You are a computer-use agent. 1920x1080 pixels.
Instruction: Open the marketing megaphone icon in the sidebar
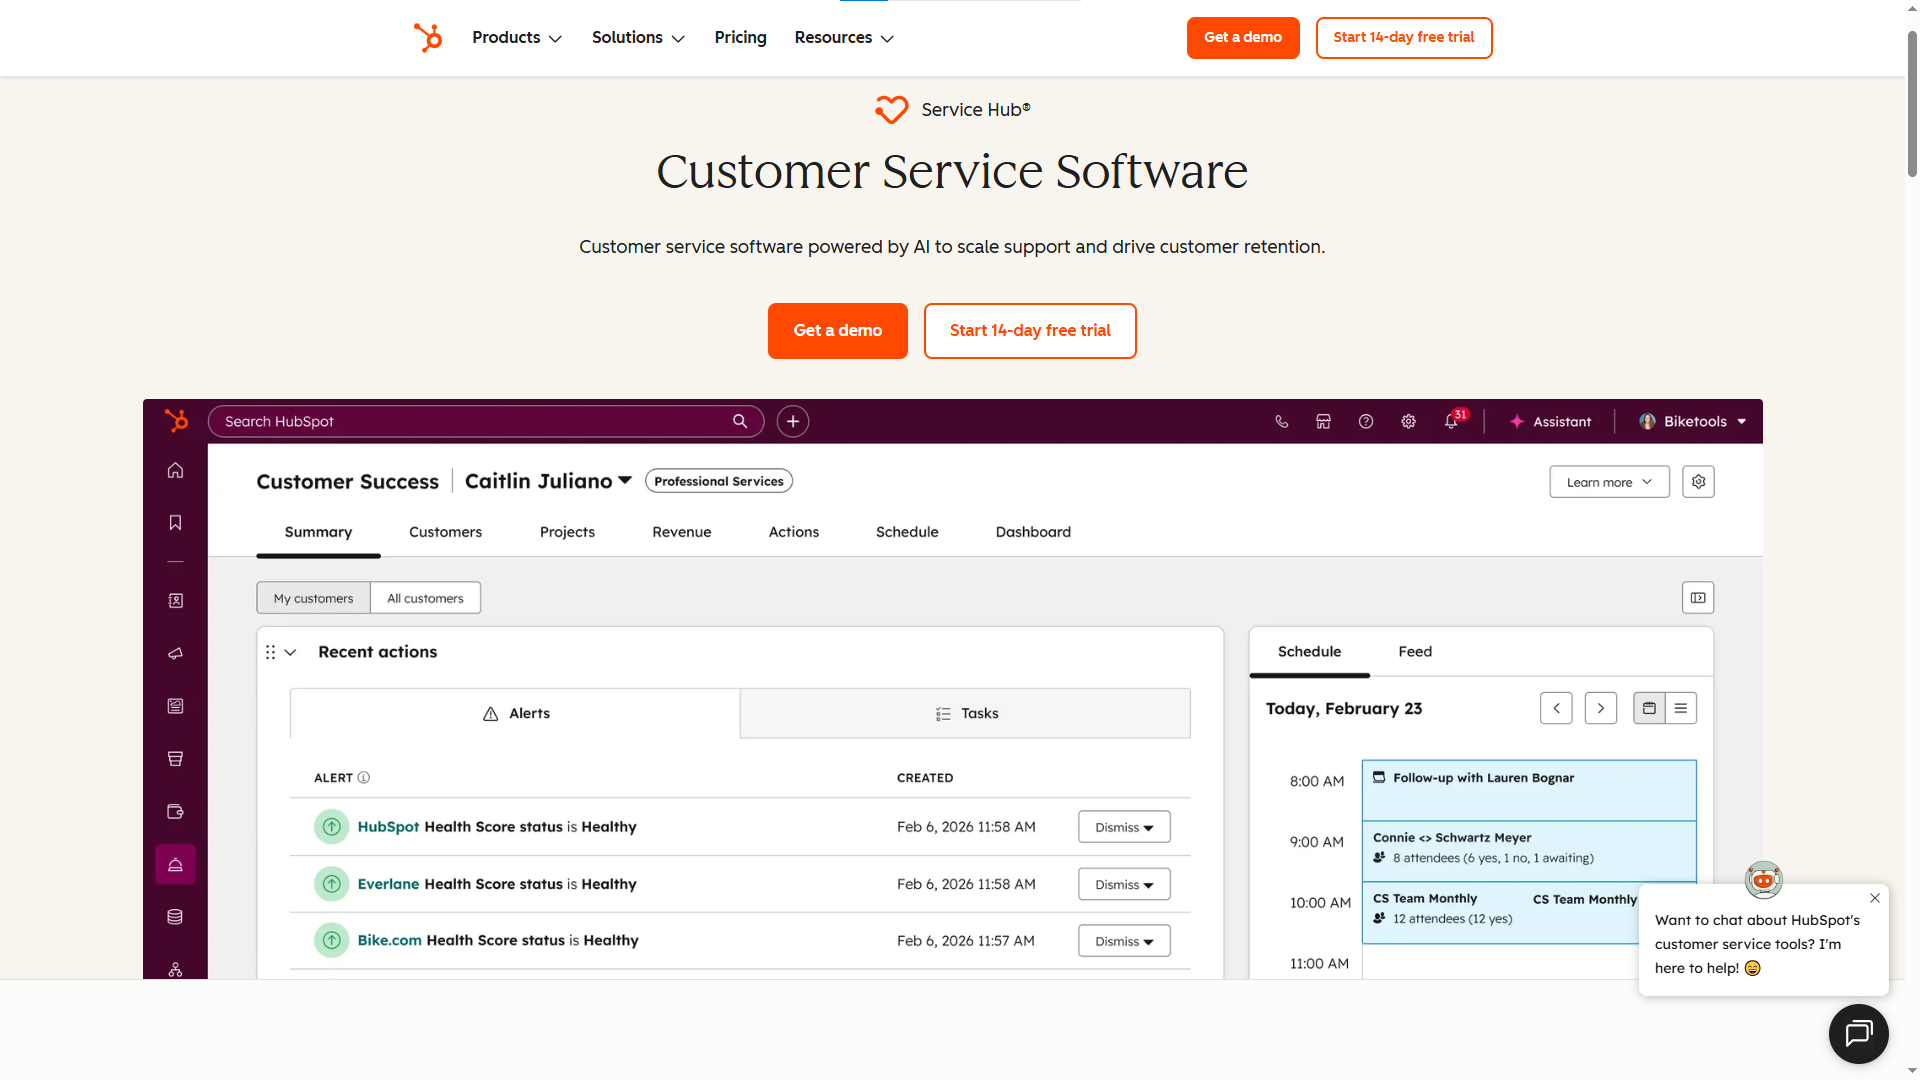coord(175,653)
